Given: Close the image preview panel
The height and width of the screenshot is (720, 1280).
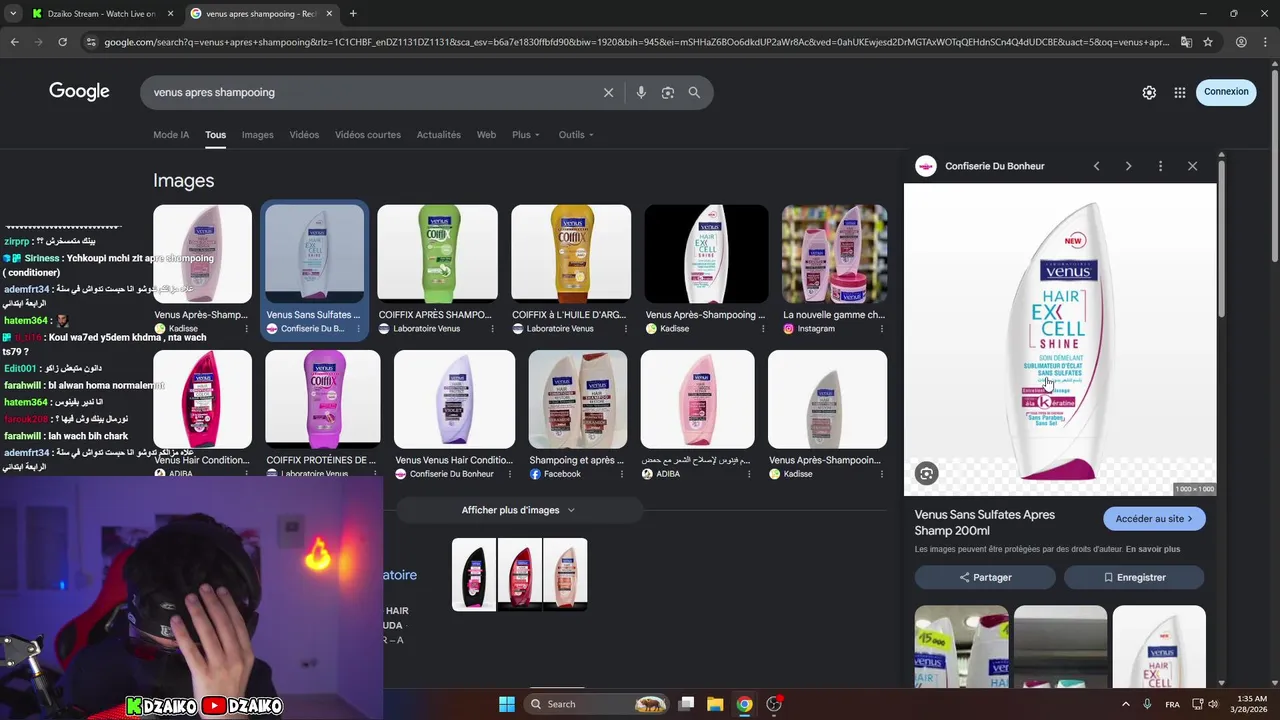Looking at the screenshot, I should click(1192, 166).
